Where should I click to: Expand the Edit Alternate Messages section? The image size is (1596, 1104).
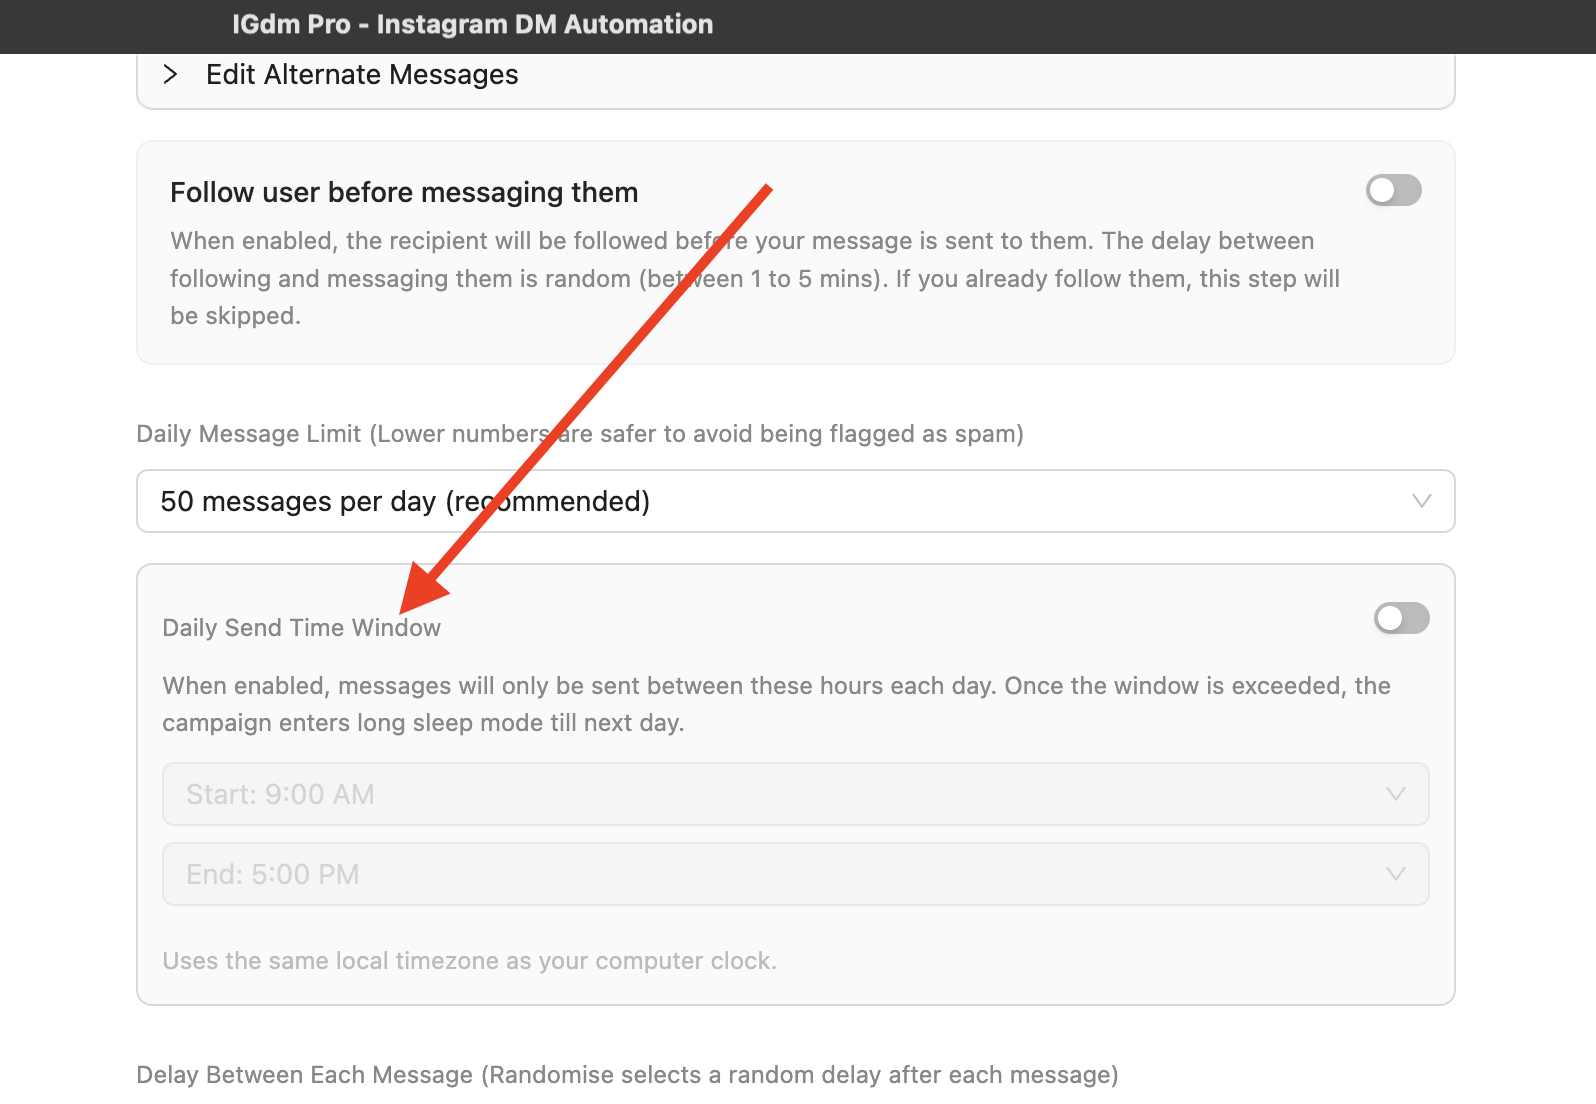(171, 75)
